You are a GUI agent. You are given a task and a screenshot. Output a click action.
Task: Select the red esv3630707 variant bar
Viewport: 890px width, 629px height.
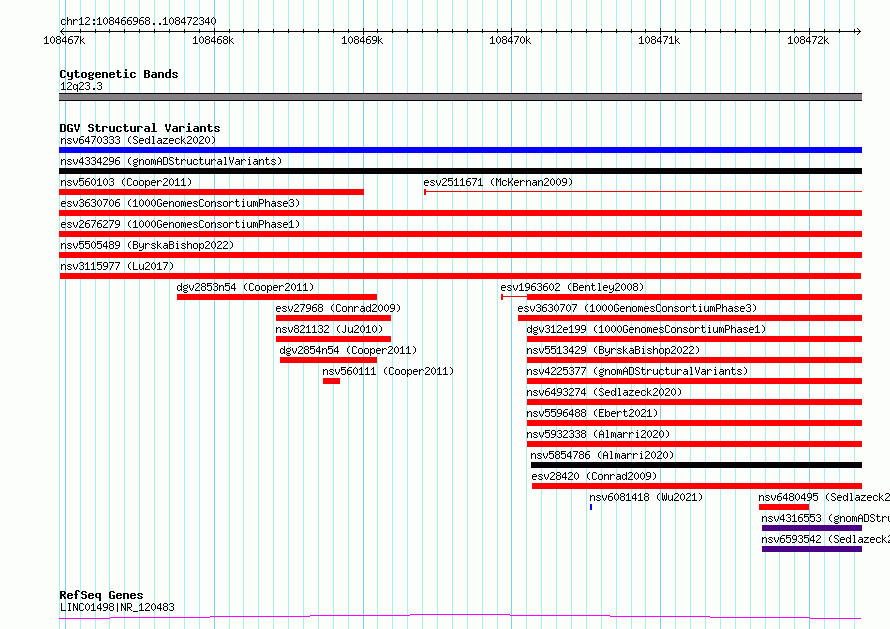[x=690, y=318]
